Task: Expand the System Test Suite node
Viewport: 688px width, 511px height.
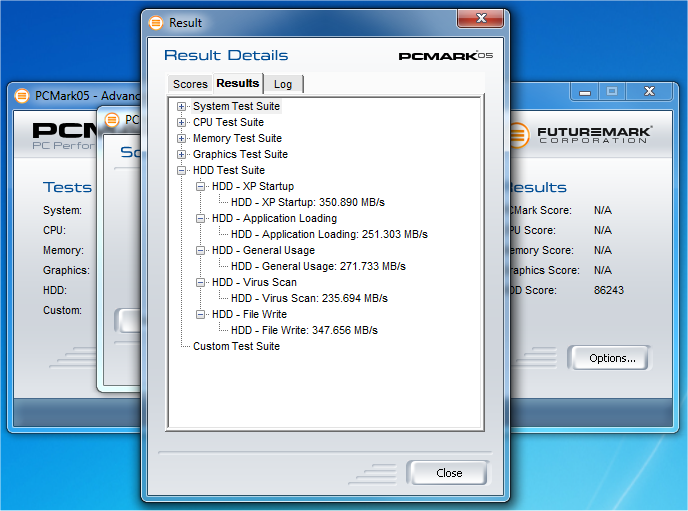Action: (x=181, y=107)
